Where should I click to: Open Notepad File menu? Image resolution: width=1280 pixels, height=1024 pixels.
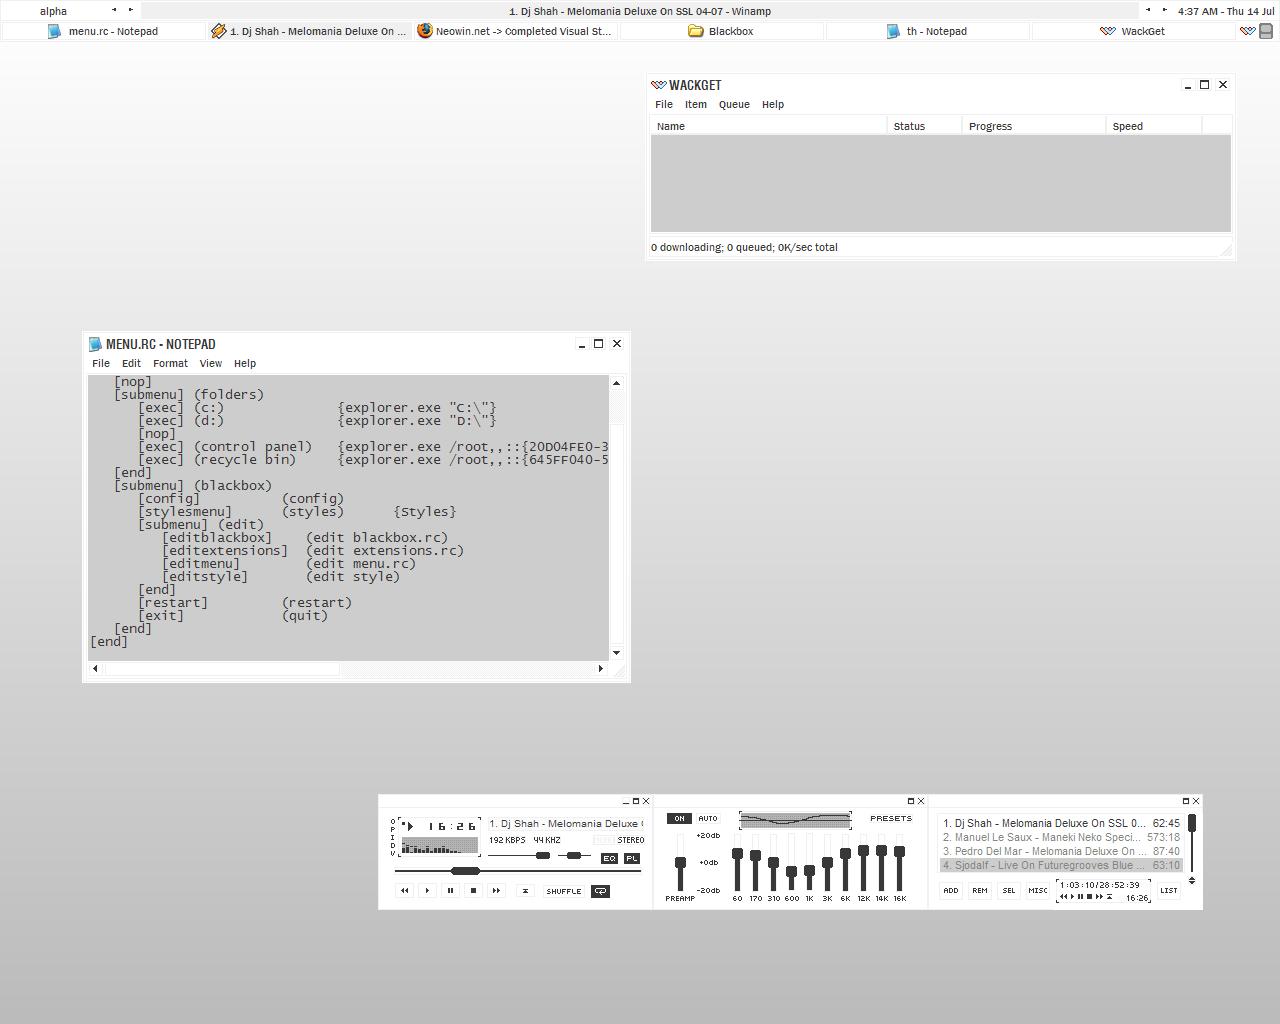pyautogui.click(x=101, y=363)
